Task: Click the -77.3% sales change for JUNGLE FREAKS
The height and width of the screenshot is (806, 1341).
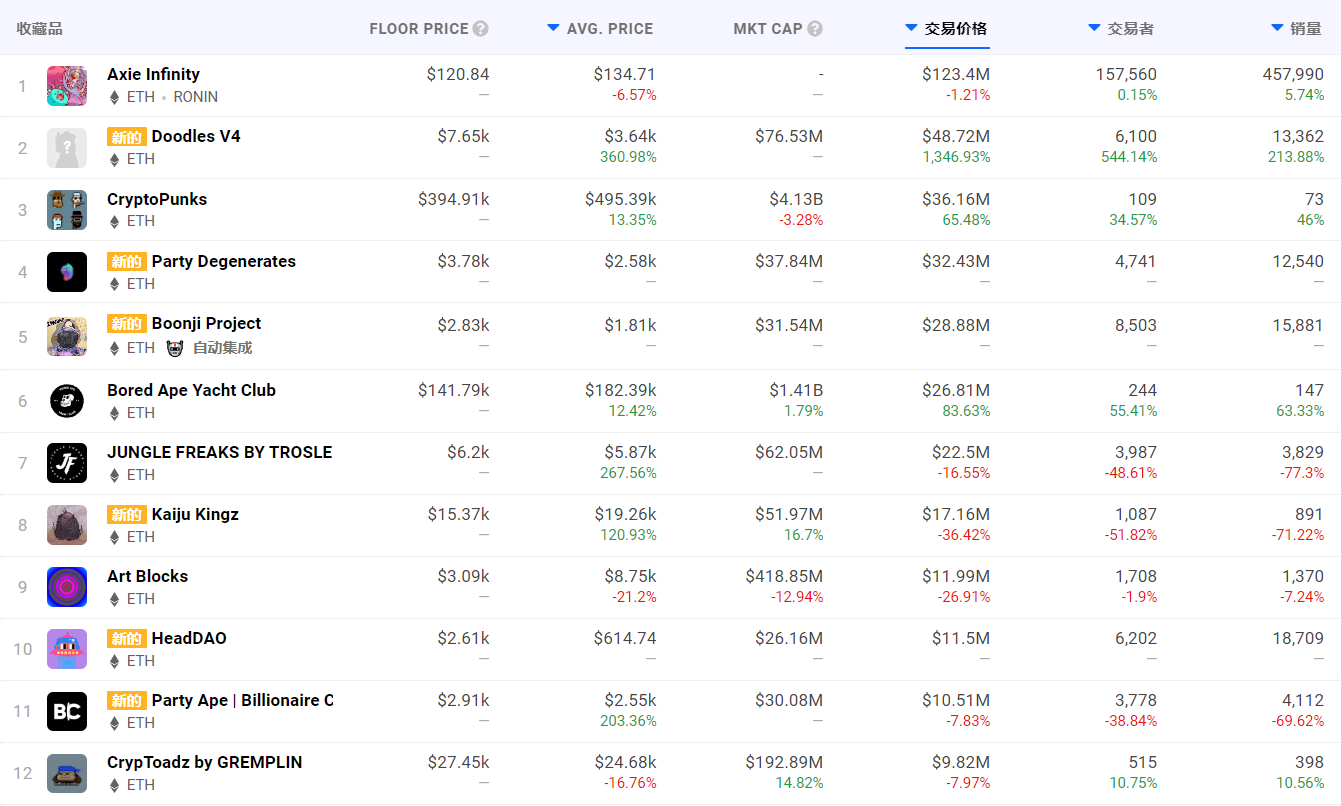Action: pos(1302,472)
